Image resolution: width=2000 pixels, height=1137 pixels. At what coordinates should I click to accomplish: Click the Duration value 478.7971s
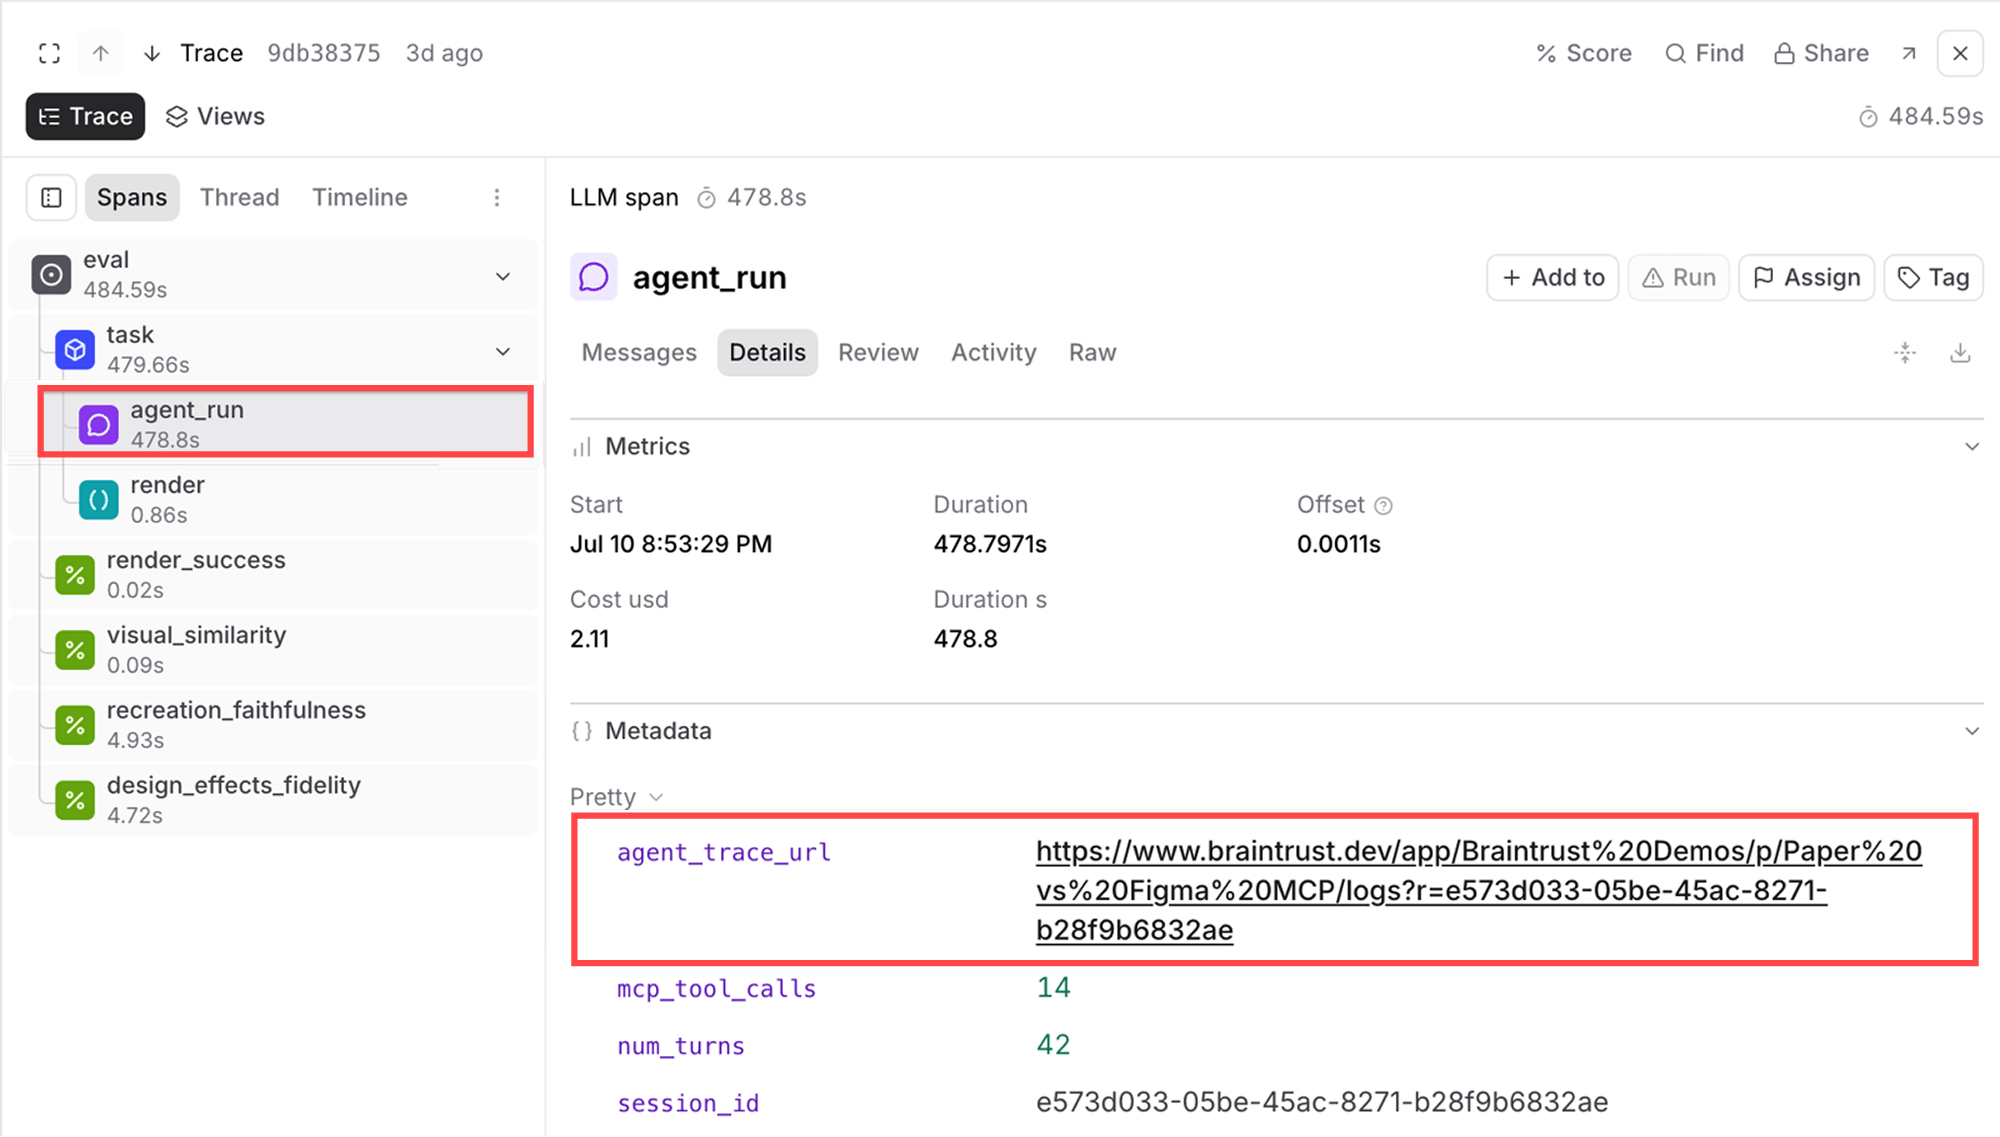pos(990,544)
